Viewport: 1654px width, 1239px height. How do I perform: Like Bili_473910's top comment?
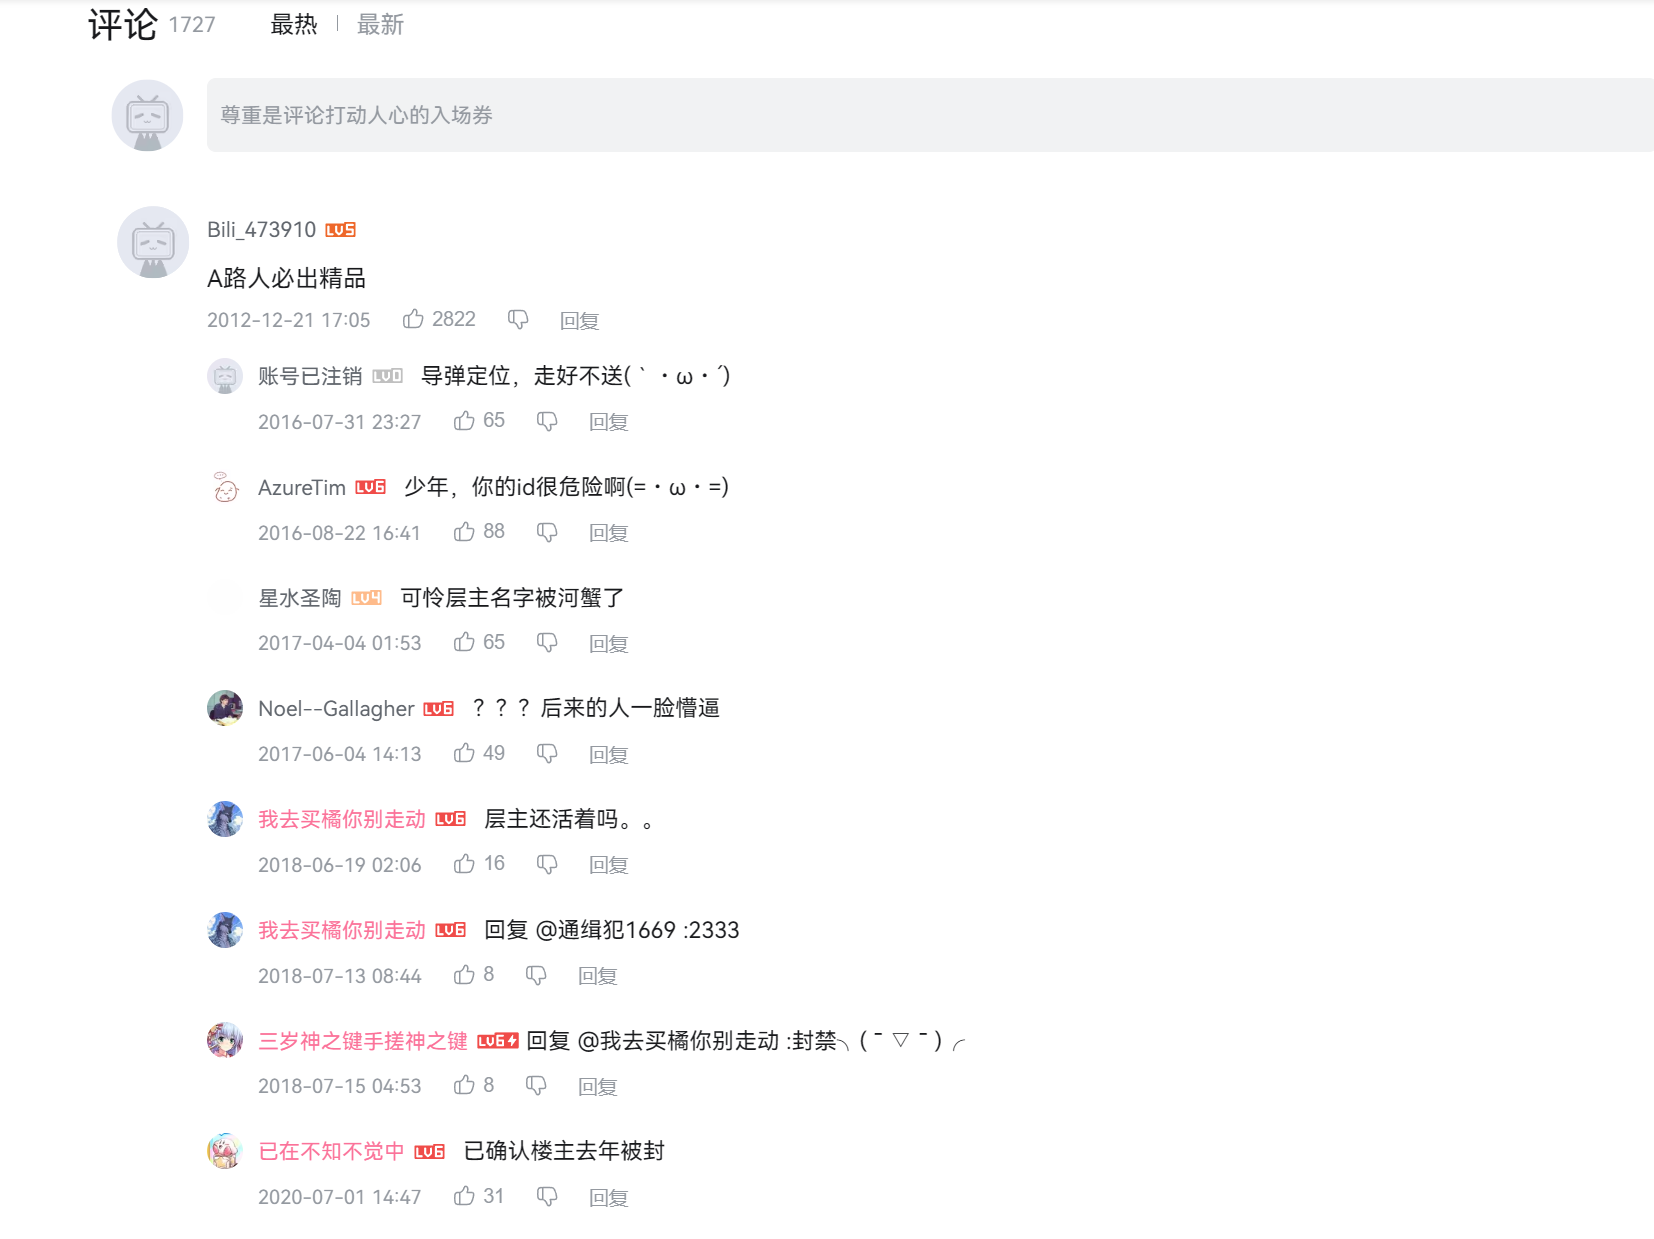(413, 319)
